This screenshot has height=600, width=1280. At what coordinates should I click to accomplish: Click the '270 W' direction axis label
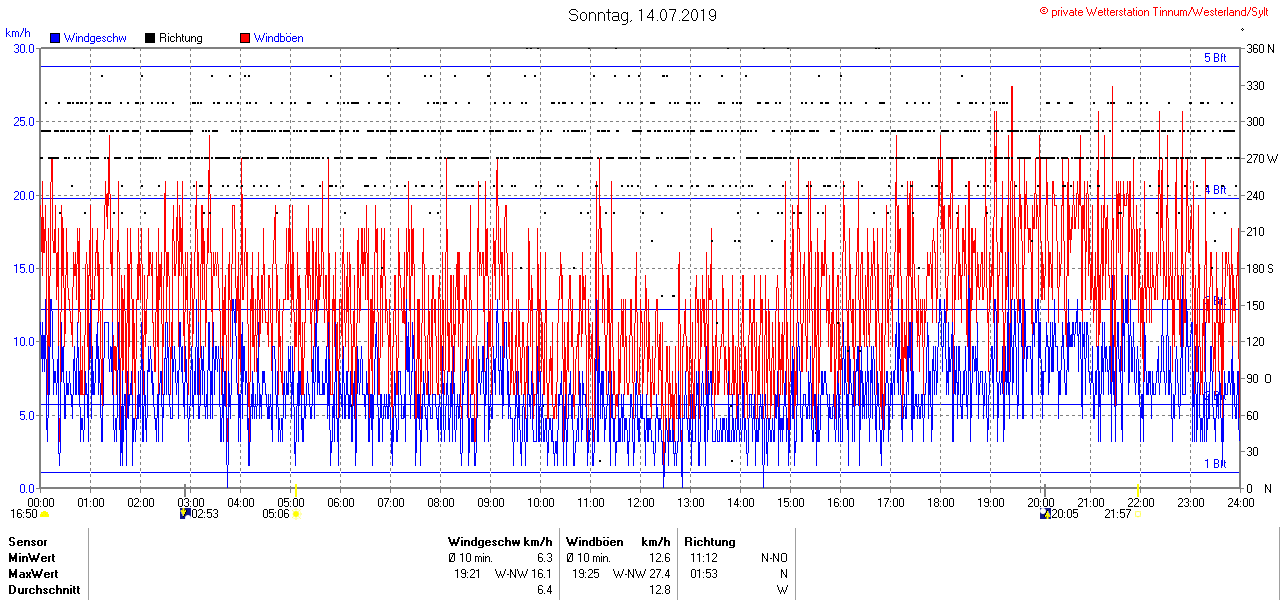click(x=1260, y=158)
